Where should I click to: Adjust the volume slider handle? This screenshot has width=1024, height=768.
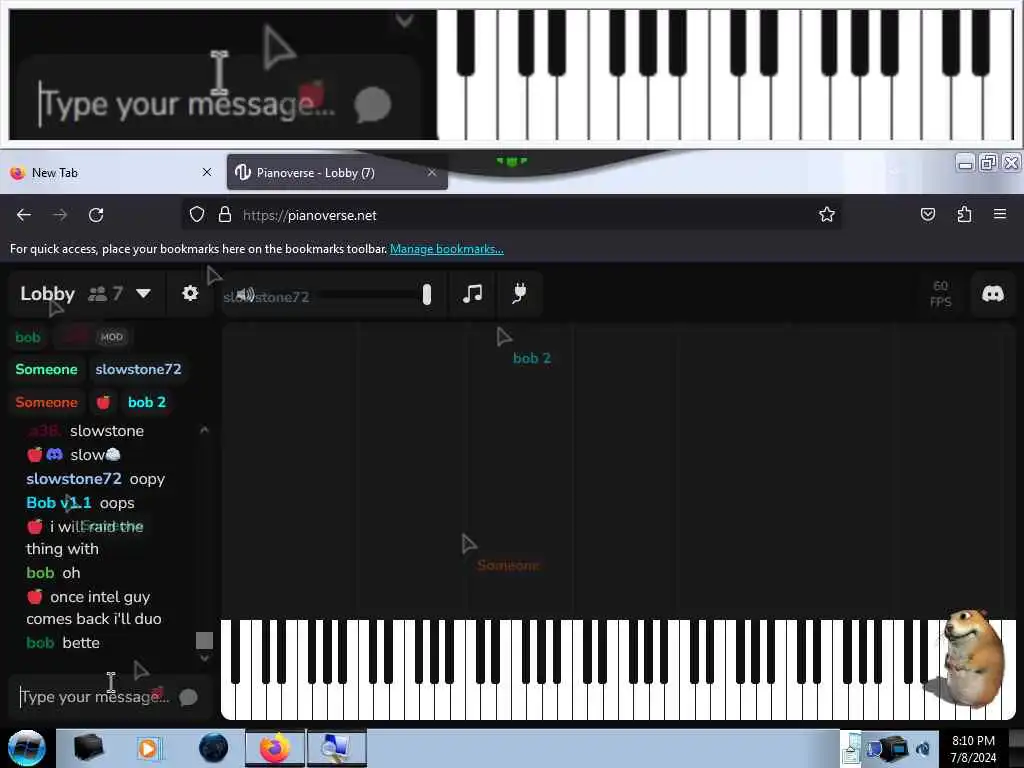click(x=426, y=295)
